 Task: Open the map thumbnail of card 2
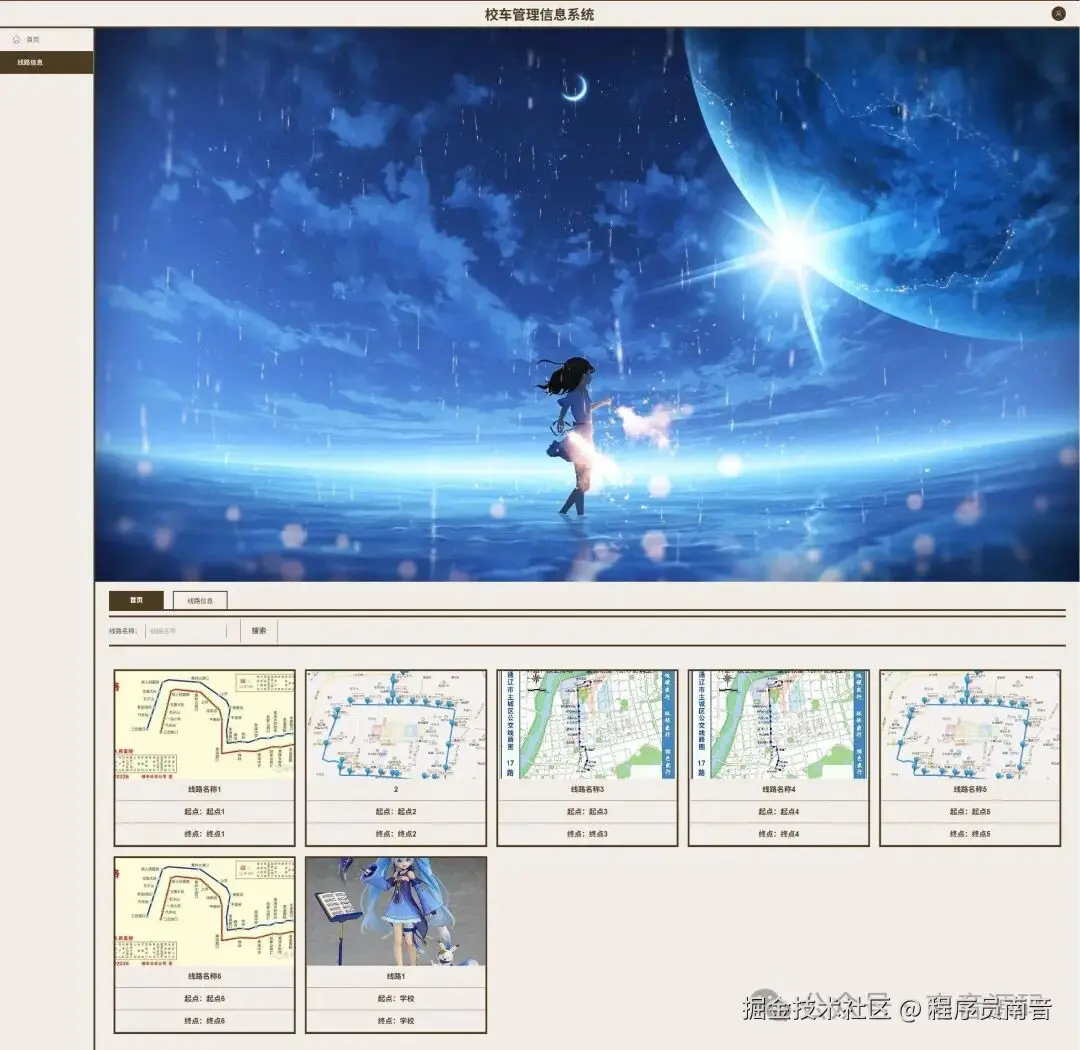(x=396, y=725)
